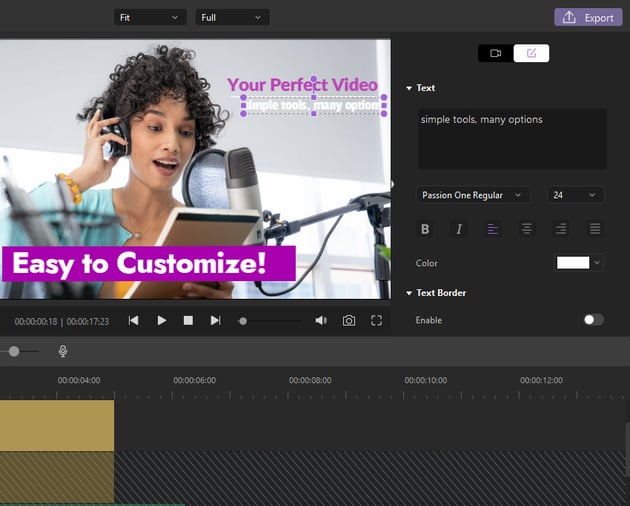The image size is (630, 506).
Task: Click the 00:00:12:00 timeline marker
Action: click(x=541, y=380)
